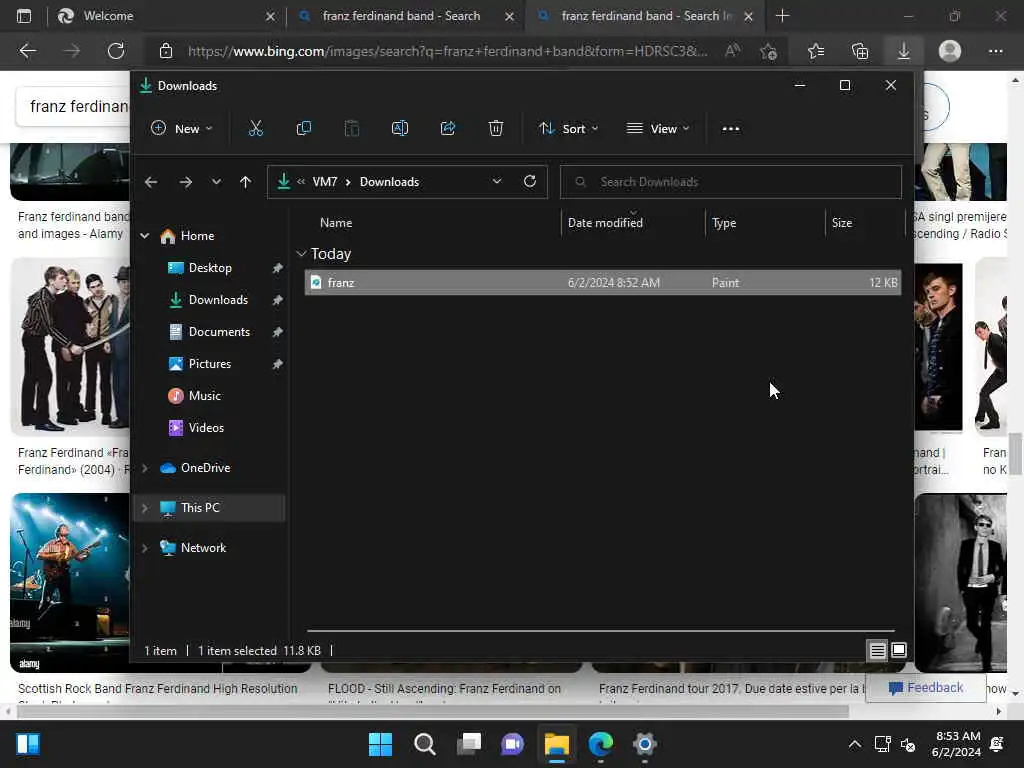This screenshot has width=1024, height=768.
Task: Click the Share icon in File Explorer toolbar
Action: [x=448, y=129]
